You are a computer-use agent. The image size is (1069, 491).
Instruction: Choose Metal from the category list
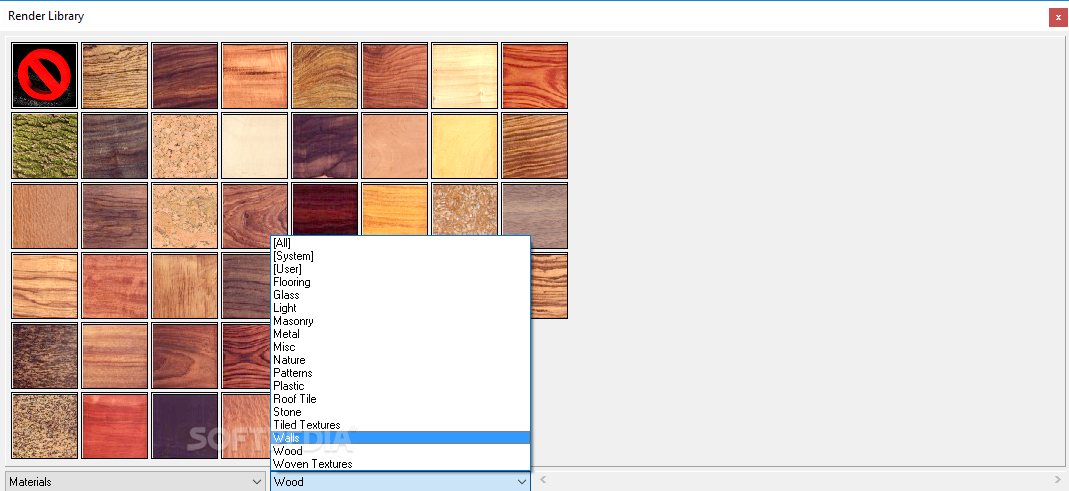click(x=400, y=333)
